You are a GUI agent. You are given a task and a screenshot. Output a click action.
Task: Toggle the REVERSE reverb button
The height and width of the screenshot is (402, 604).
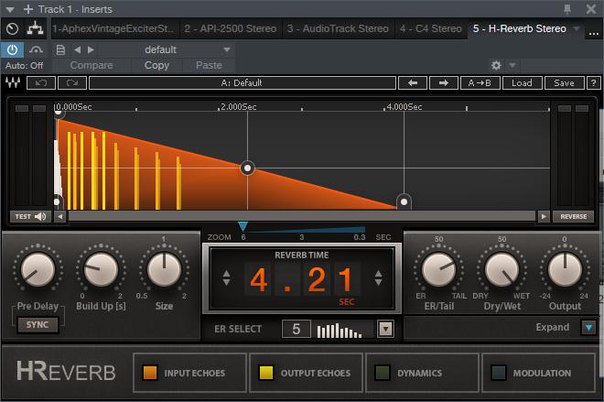coord(573,216)
